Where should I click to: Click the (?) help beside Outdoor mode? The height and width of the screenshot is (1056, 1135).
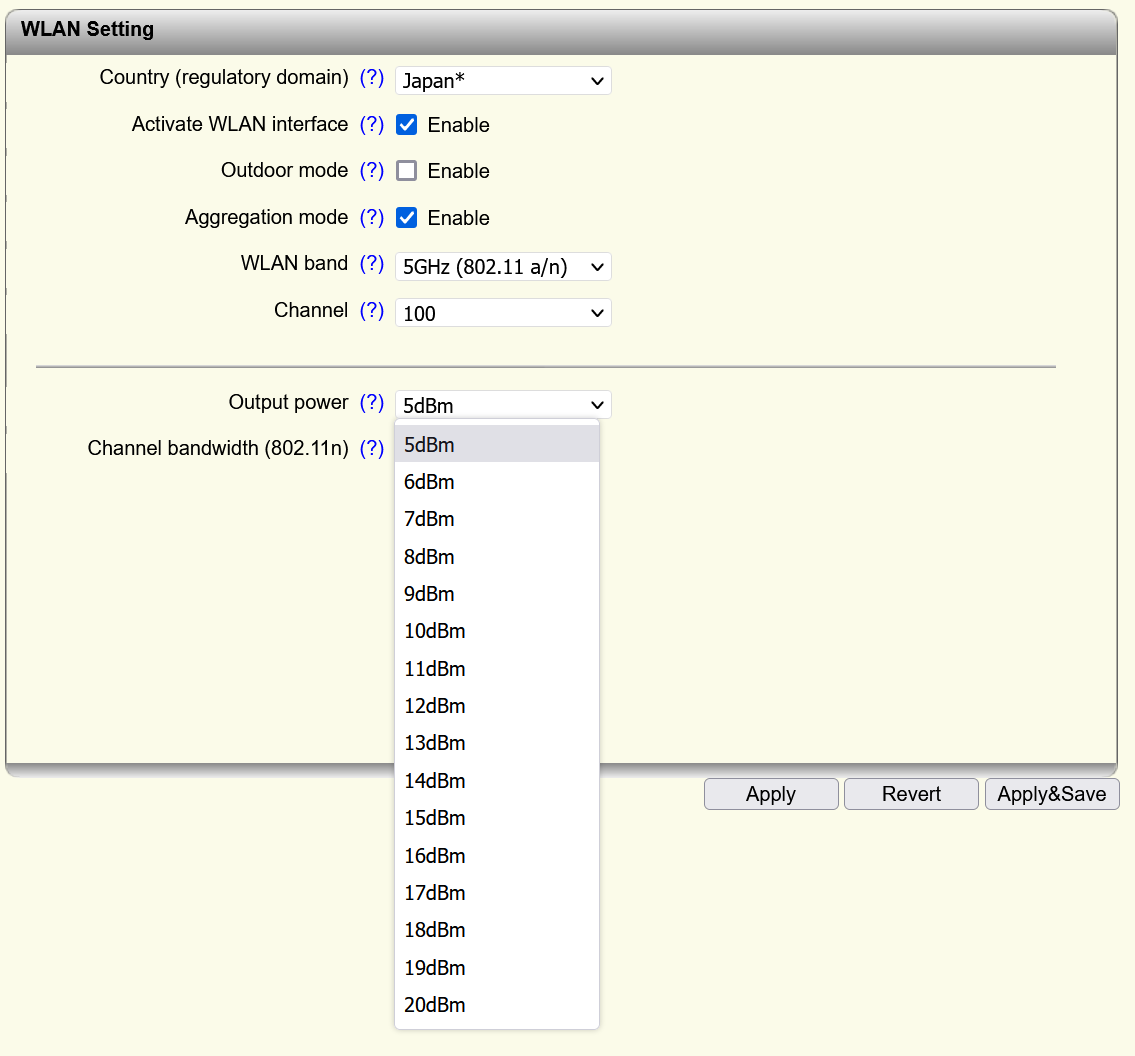coord(372,171)
